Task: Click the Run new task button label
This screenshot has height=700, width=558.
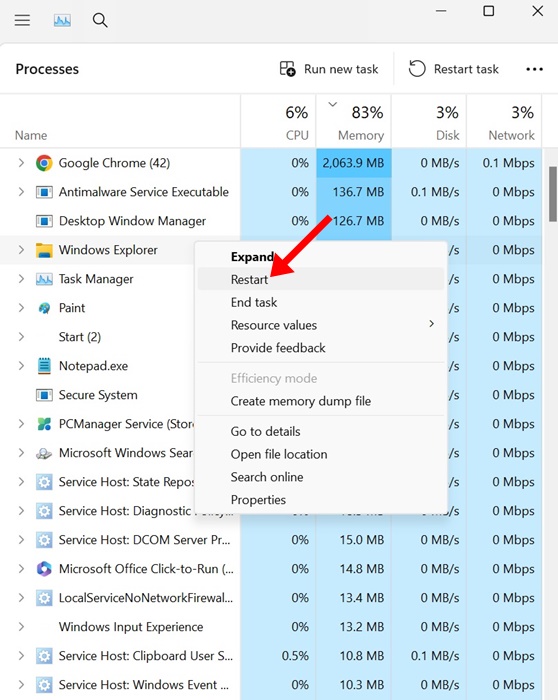Action: [341, 69]
